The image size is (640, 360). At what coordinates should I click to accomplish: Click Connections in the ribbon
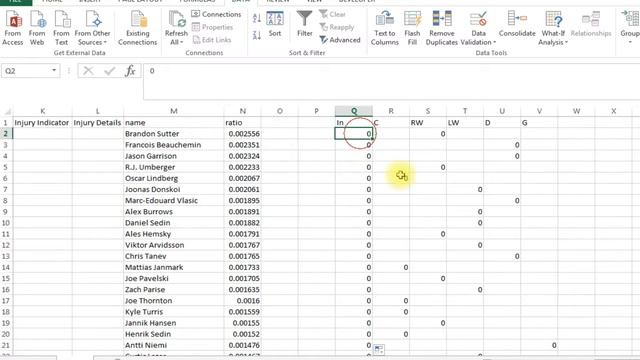click(216, 14)
